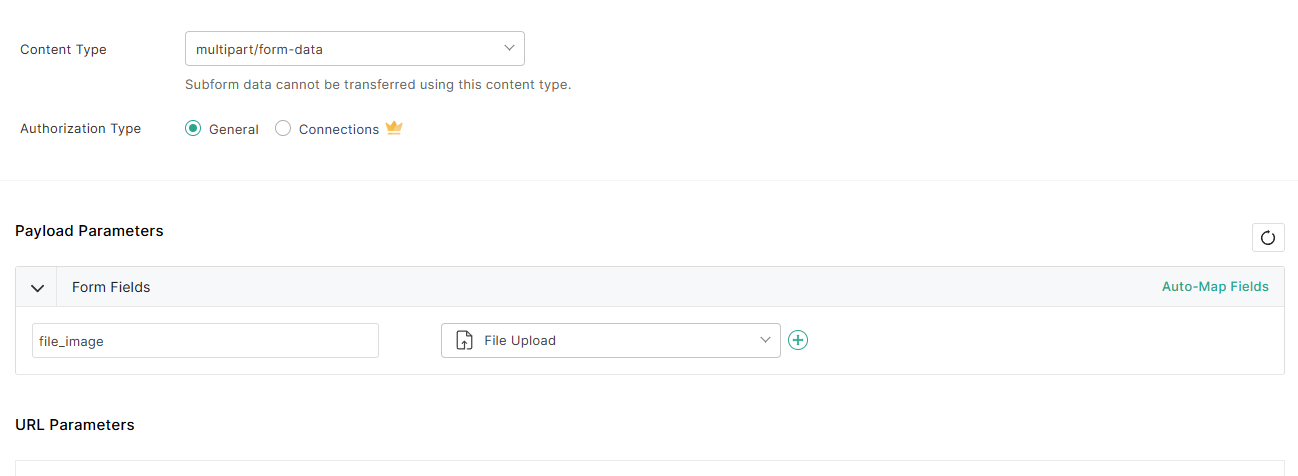Click the Content Type dropdown arrow
1298x476 pixels.
click(x=509, y=48)
